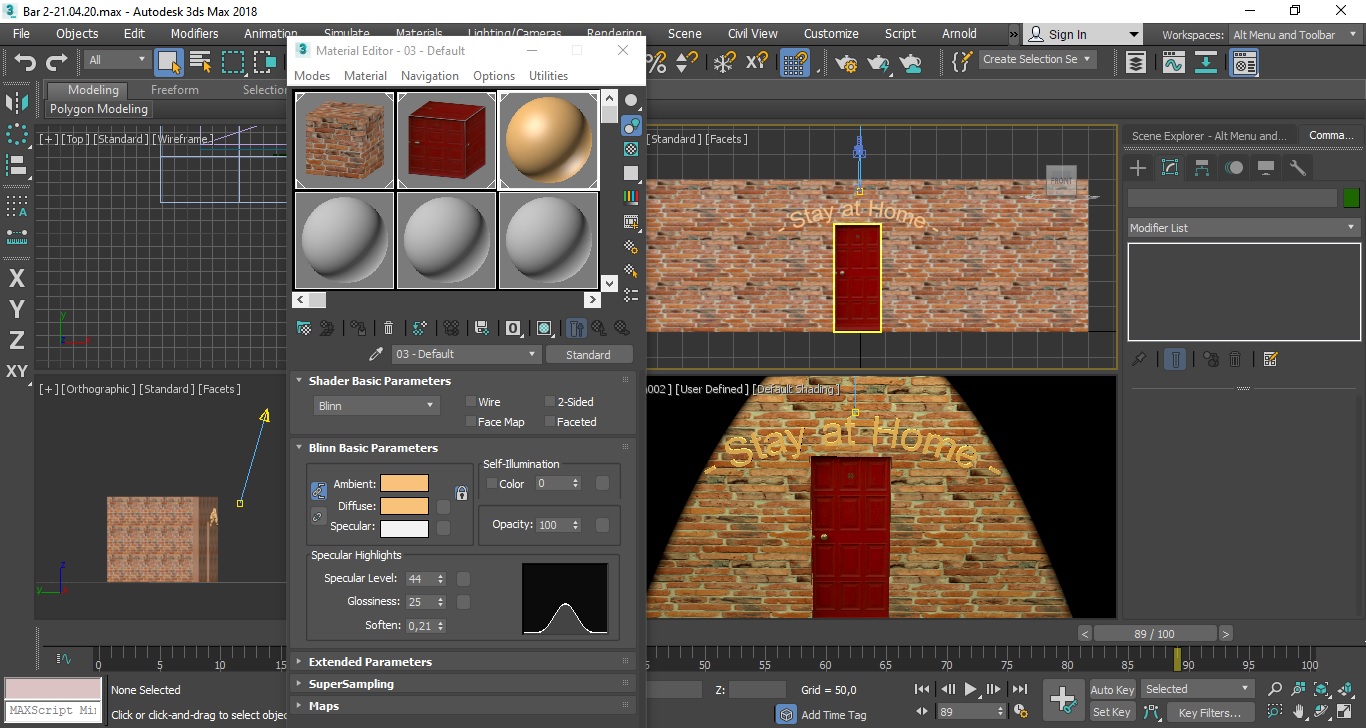1366x728 pixels.
Task: Toggle the Layer Explorer icon
Action: [1136, 63]
